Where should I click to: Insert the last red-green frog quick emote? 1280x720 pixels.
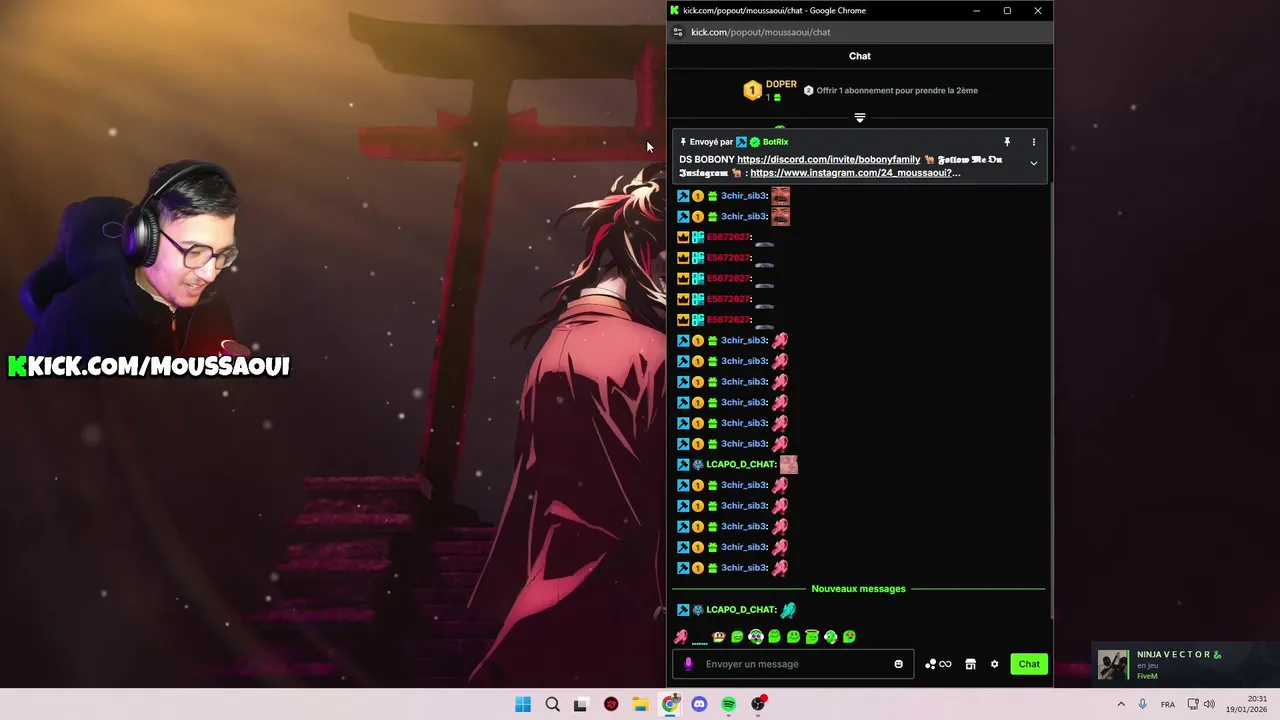click(x=849, y=637)
